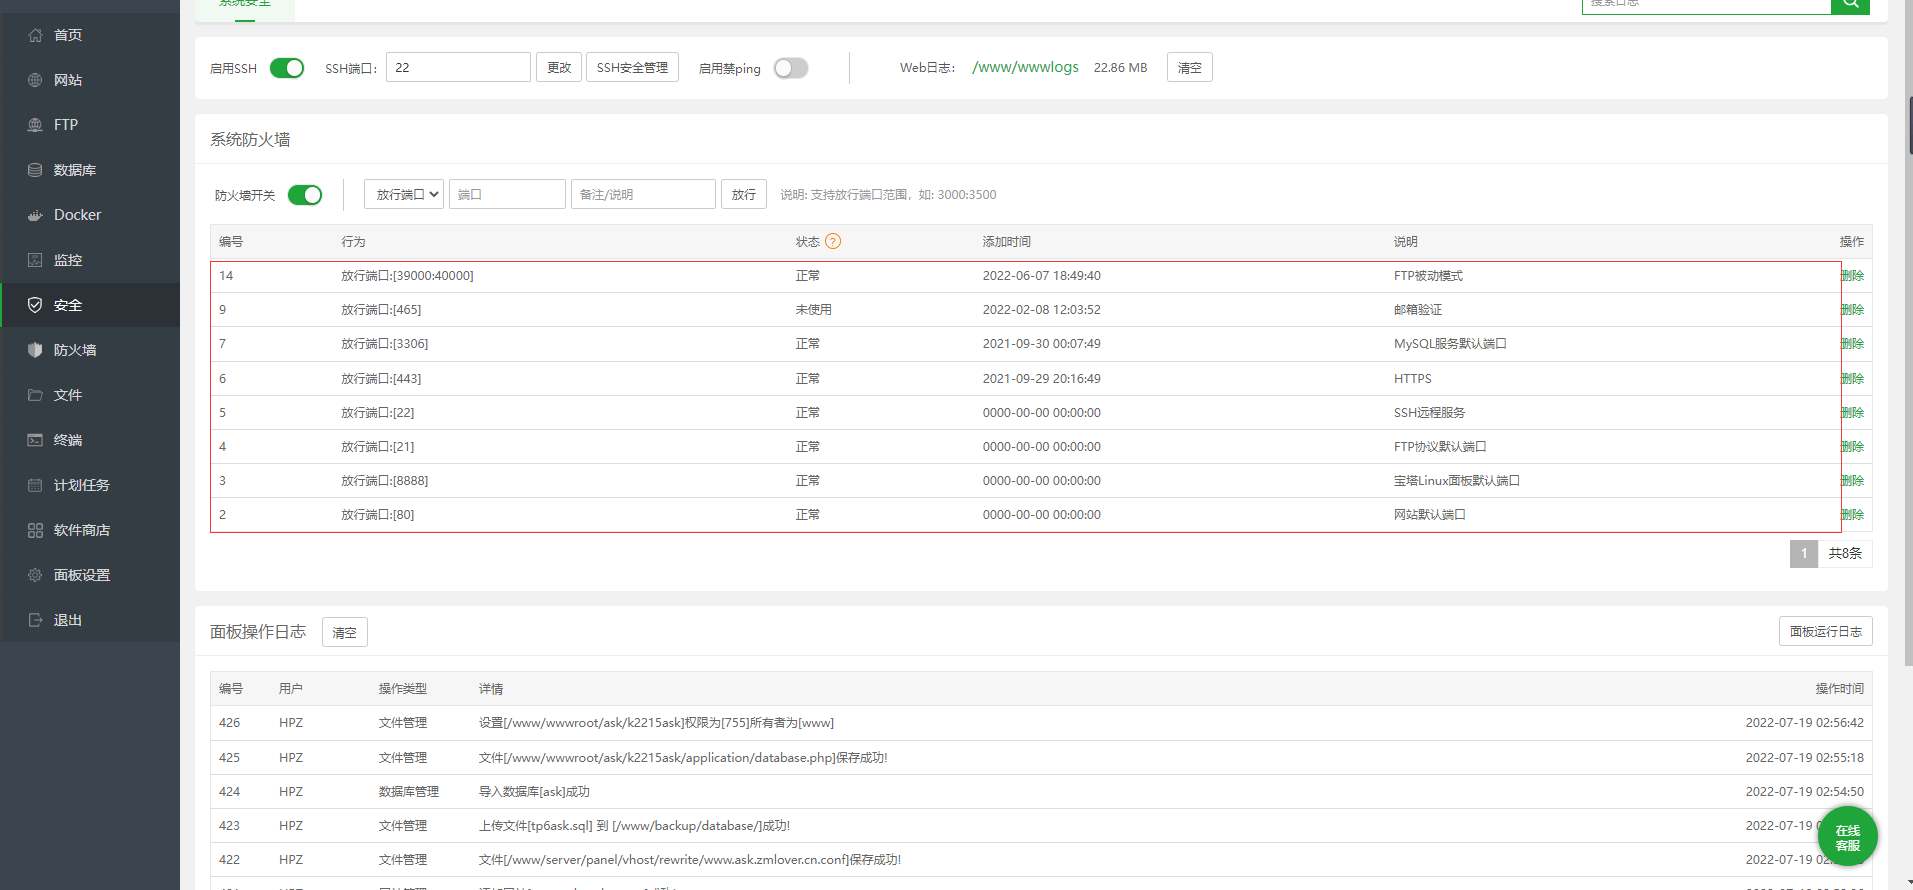The width and height of the screenshot is (1913, 890).
Task: Clear panel operation logs 清空 button
Action: [x=345, y=632]
